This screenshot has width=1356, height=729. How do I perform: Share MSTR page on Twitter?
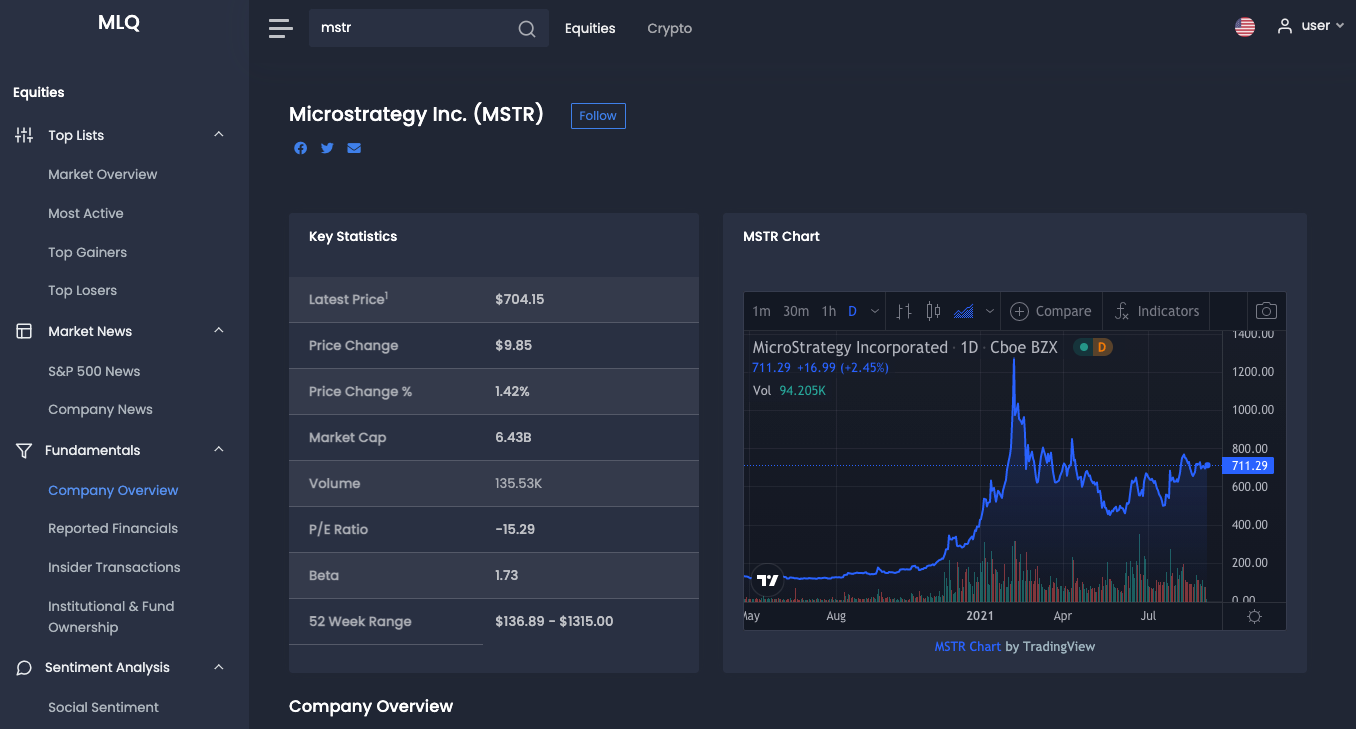(x=327, y=148)
